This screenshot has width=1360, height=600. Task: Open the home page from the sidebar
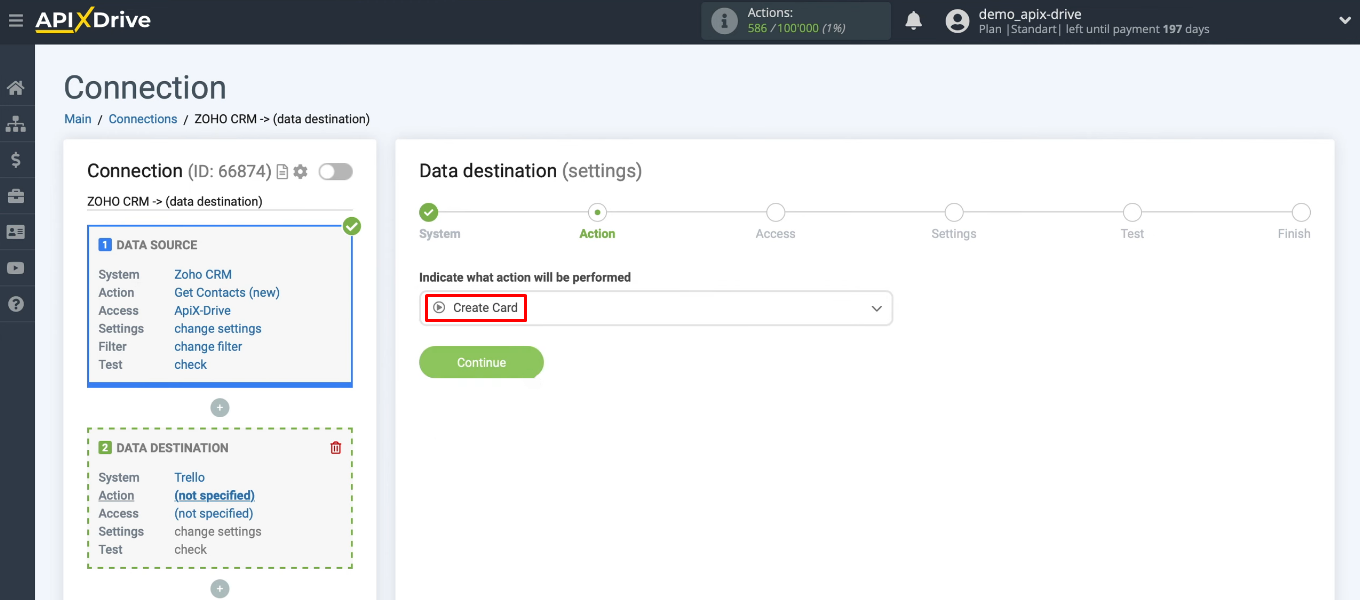[16, 87]
